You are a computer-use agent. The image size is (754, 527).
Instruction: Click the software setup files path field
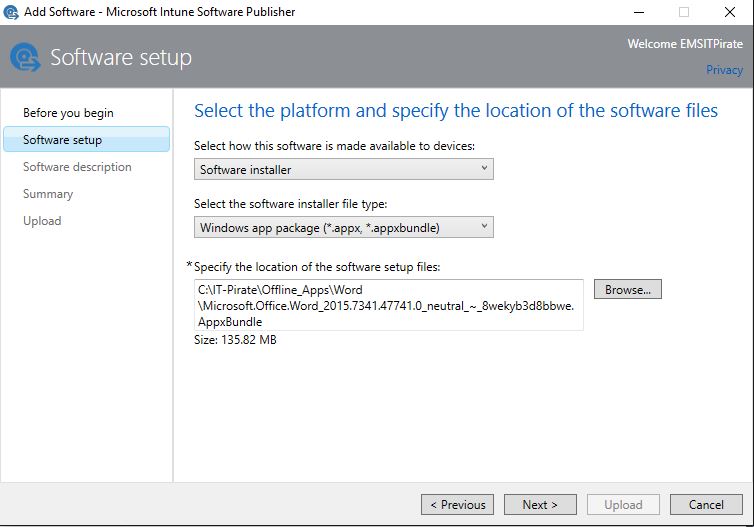coord(389,305)
